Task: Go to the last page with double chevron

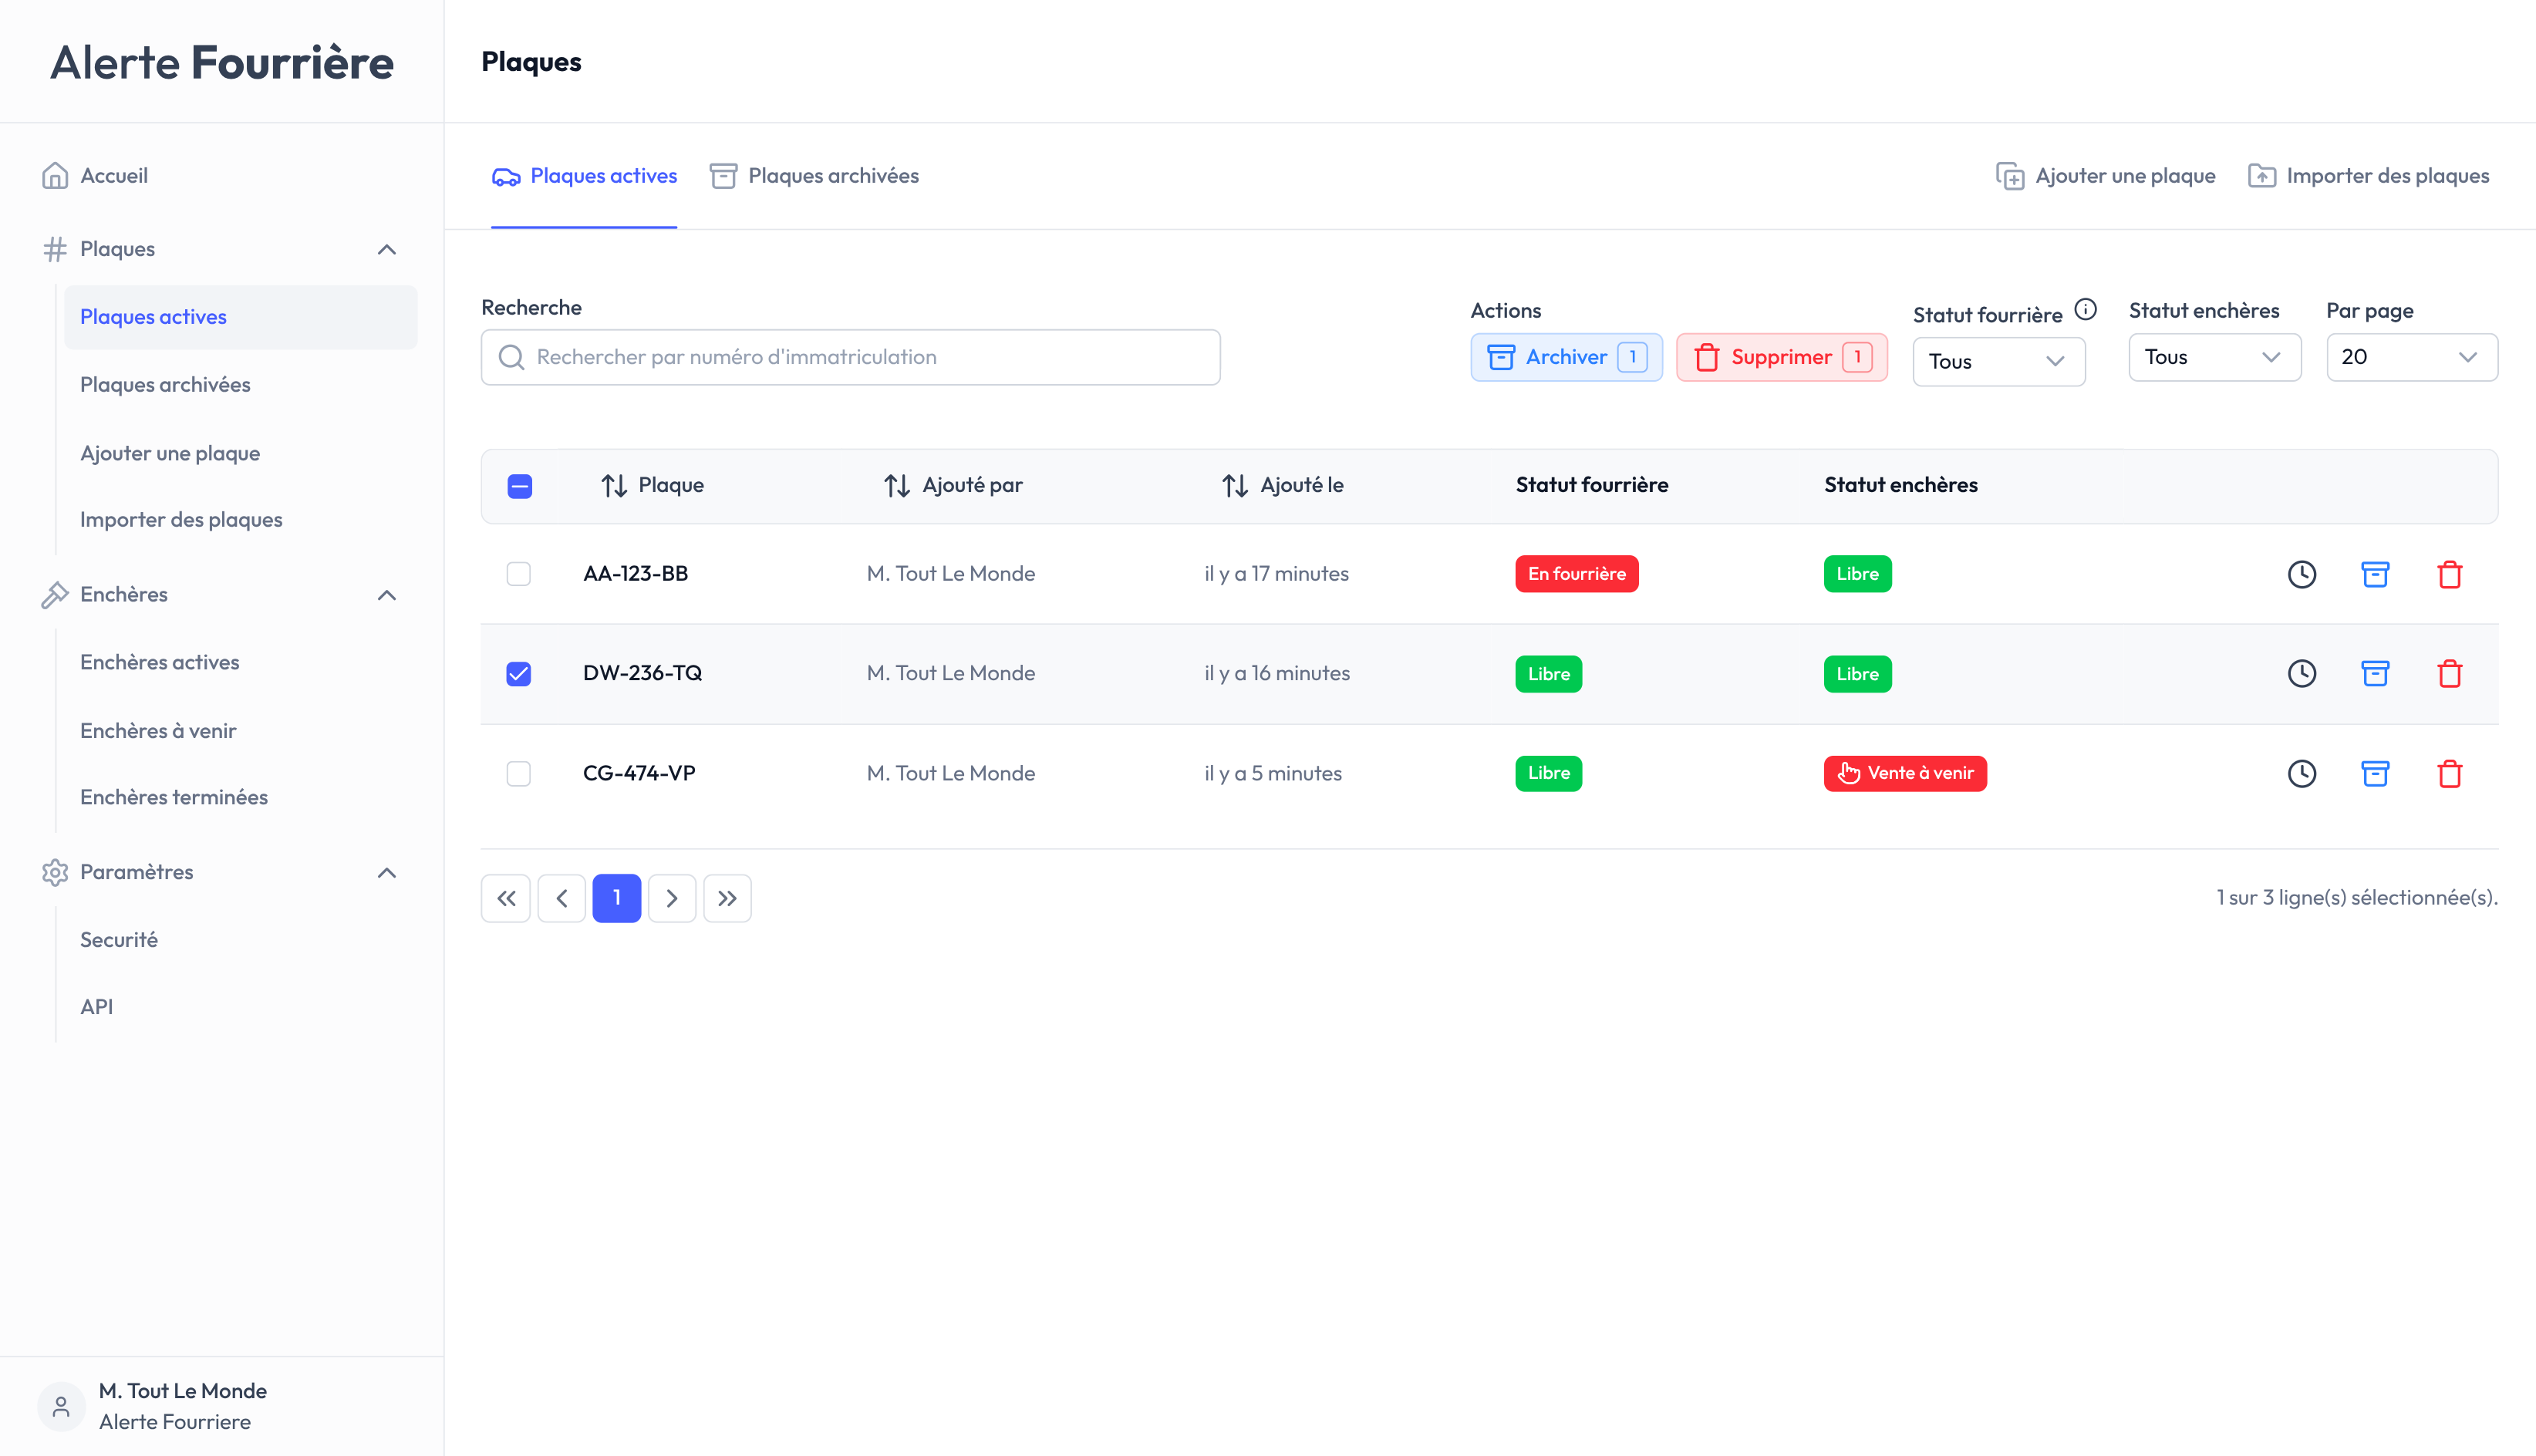Action: [x=727, y=898]
